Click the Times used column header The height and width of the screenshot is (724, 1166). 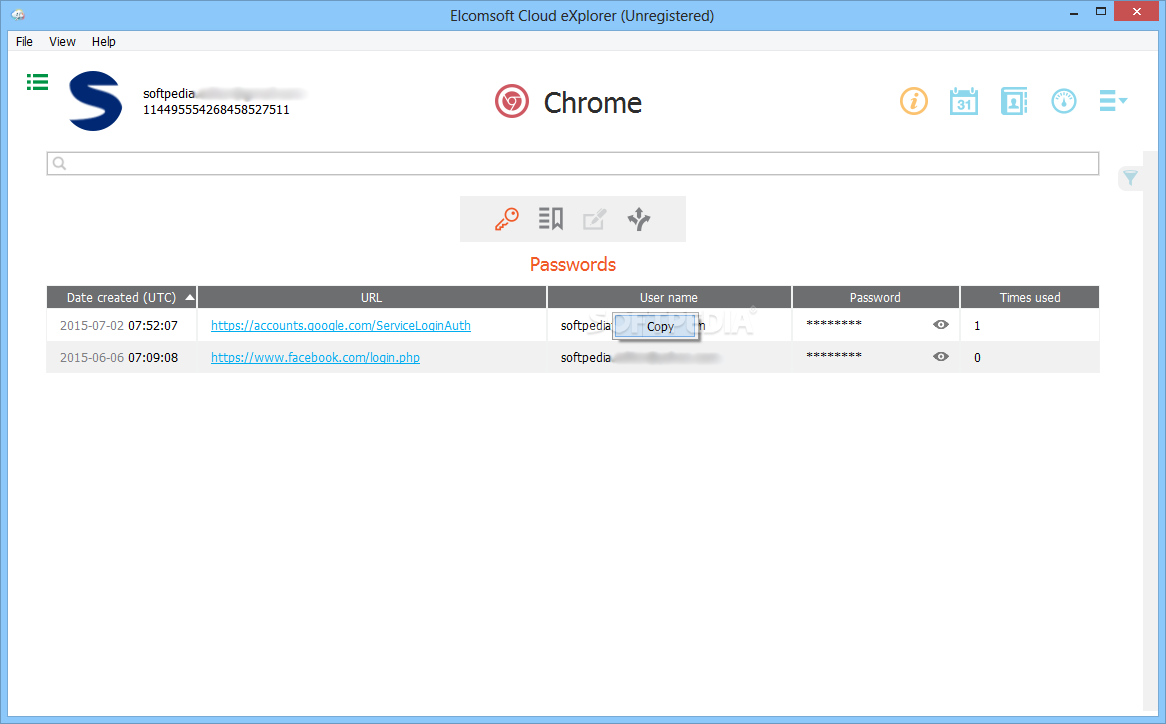click(x=1030, y=297)
